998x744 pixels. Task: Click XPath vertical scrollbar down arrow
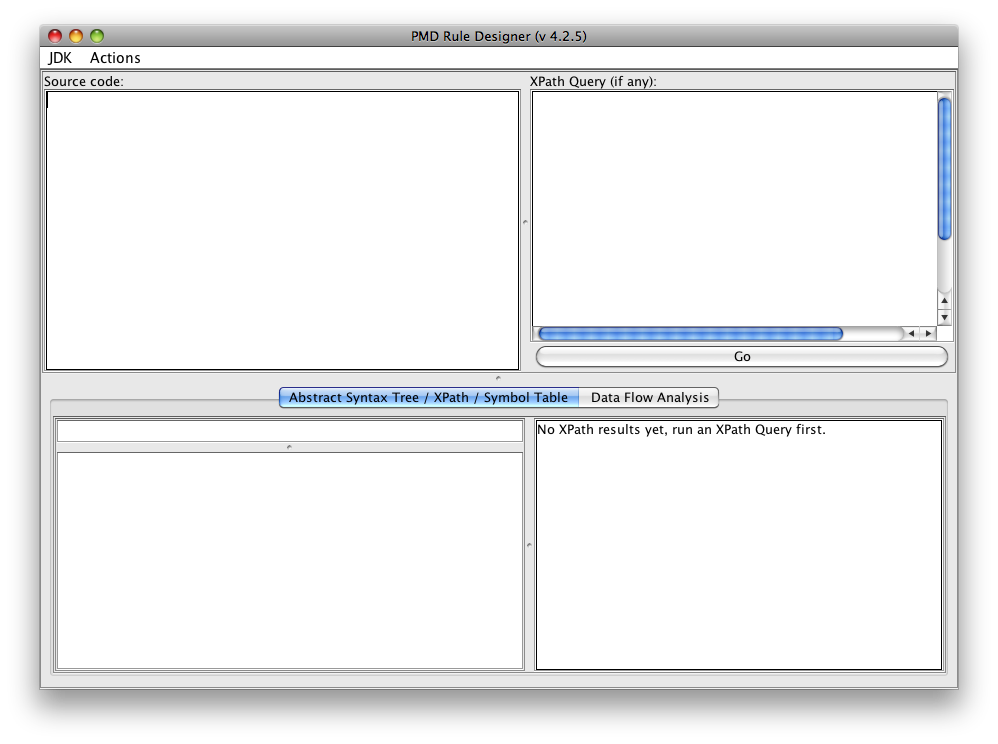(945, 317)
